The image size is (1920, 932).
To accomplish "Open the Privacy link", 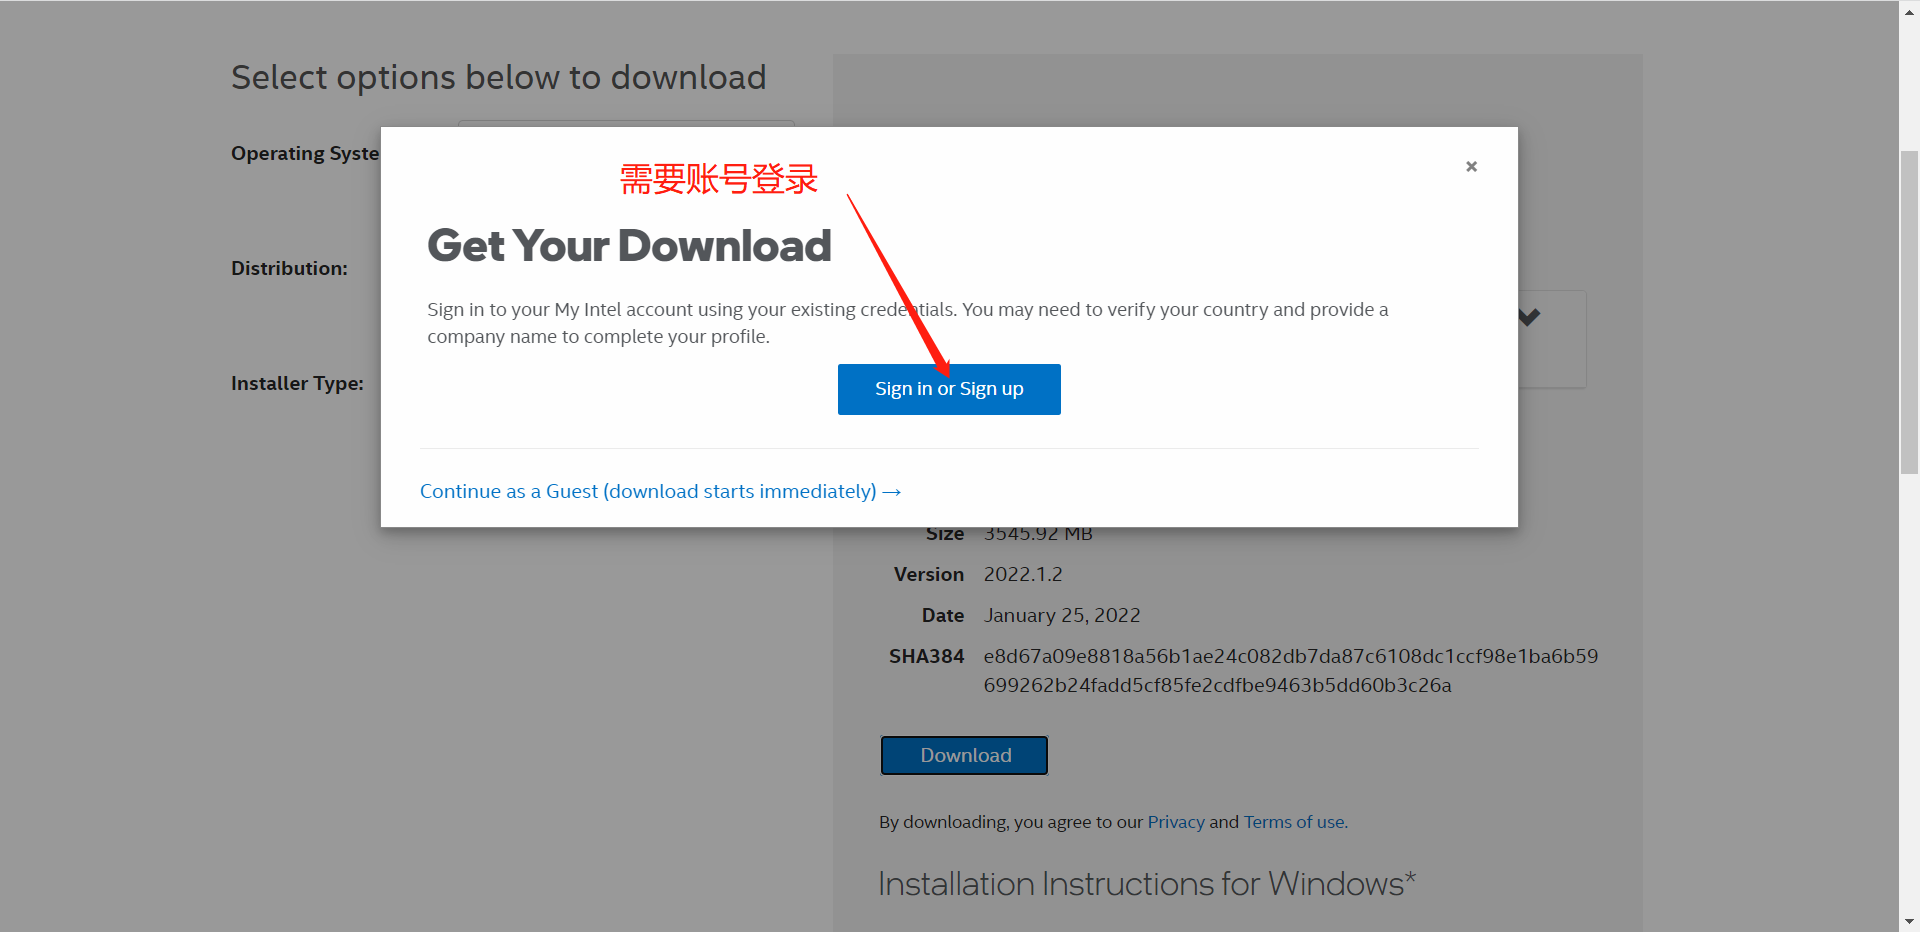I will [1176, 822].
